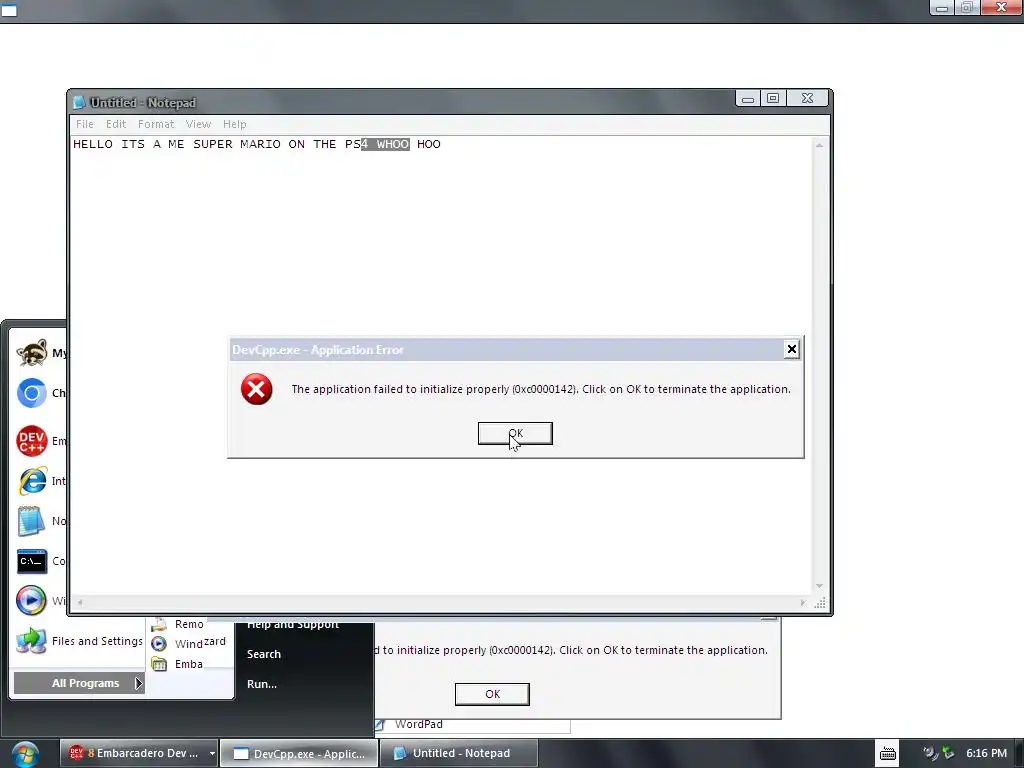
Task: Click WordPad entry behind the dialog
Action: [x=418, y=724]
